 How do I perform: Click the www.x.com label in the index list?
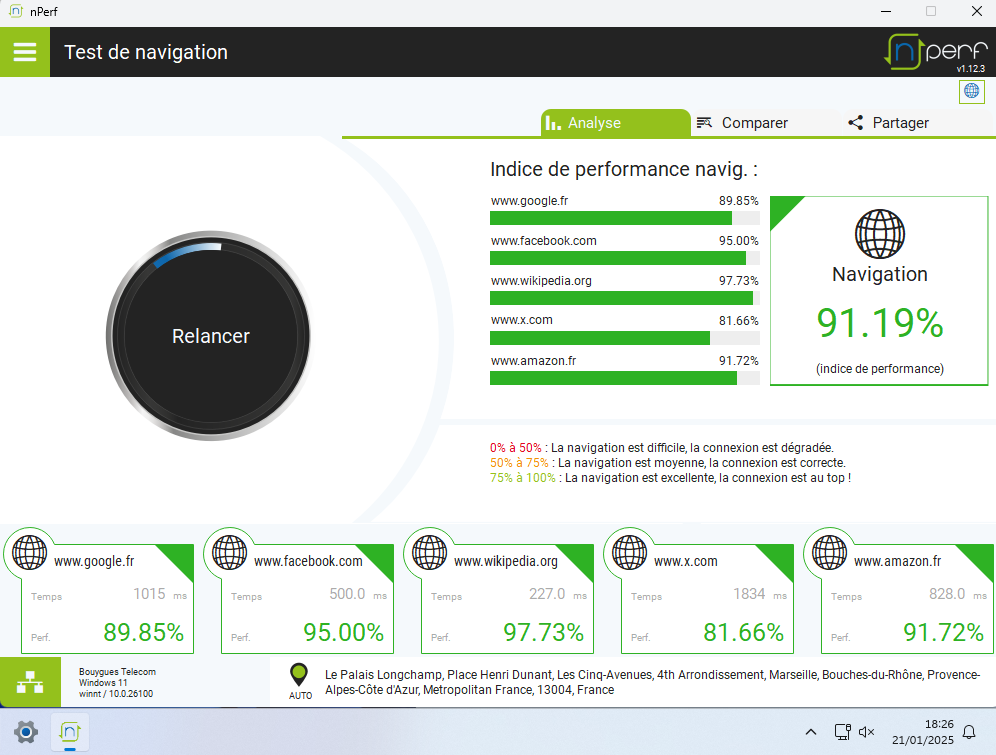tap(522, 321)
